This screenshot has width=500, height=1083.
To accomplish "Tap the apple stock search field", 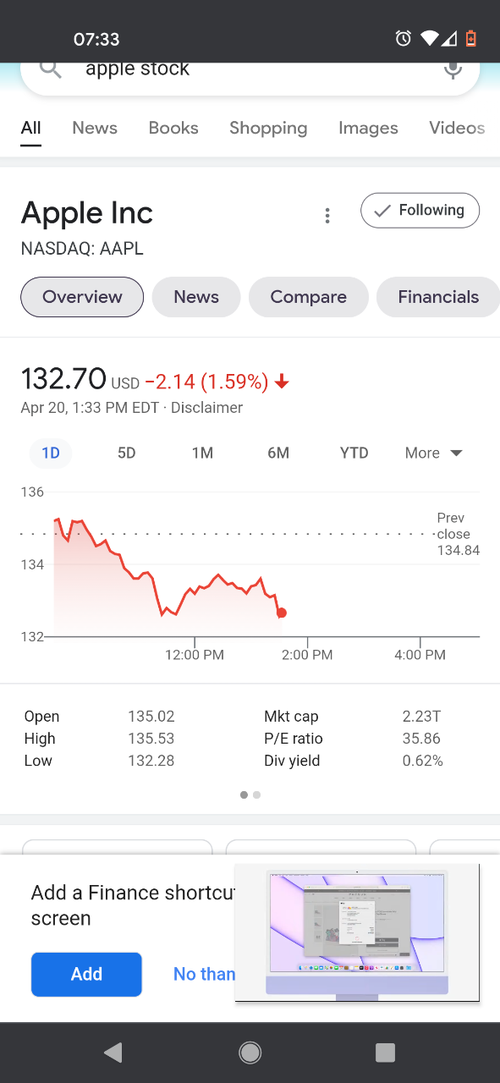I will (x=250, y=70).
